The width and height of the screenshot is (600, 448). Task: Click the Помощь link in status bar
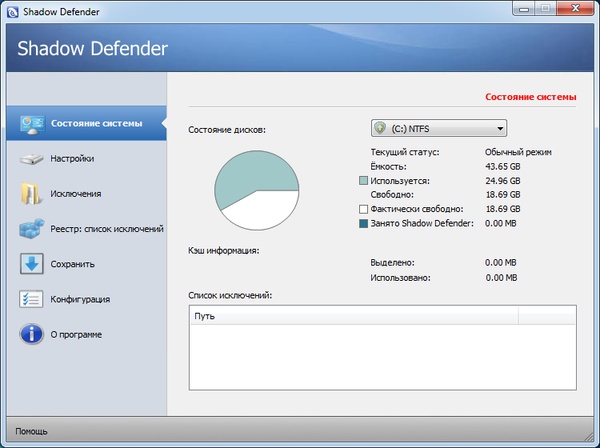[x=31, y=432]
